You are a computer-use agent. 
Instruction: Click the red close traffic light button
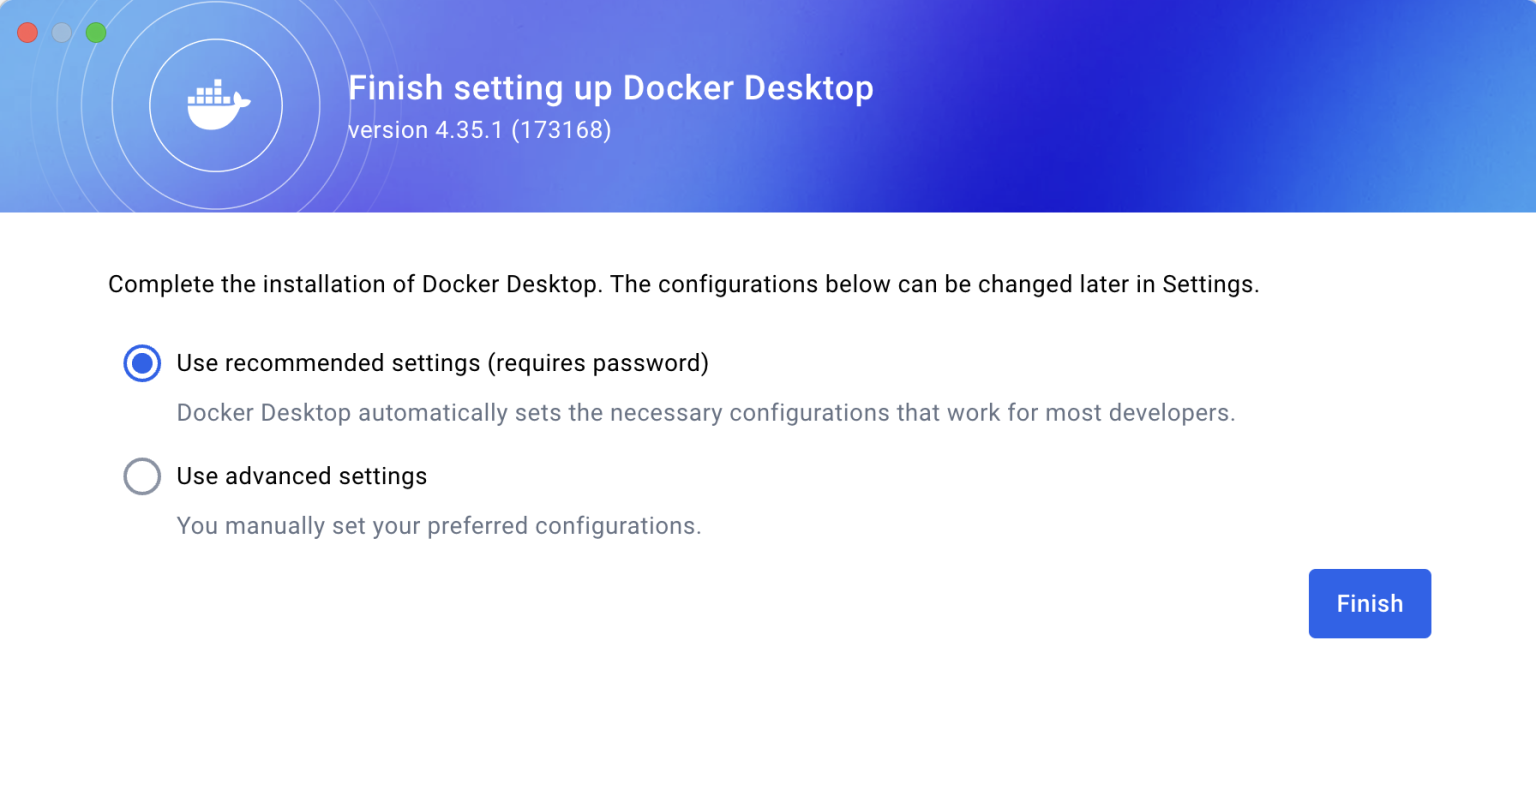(x=27, y=32)
